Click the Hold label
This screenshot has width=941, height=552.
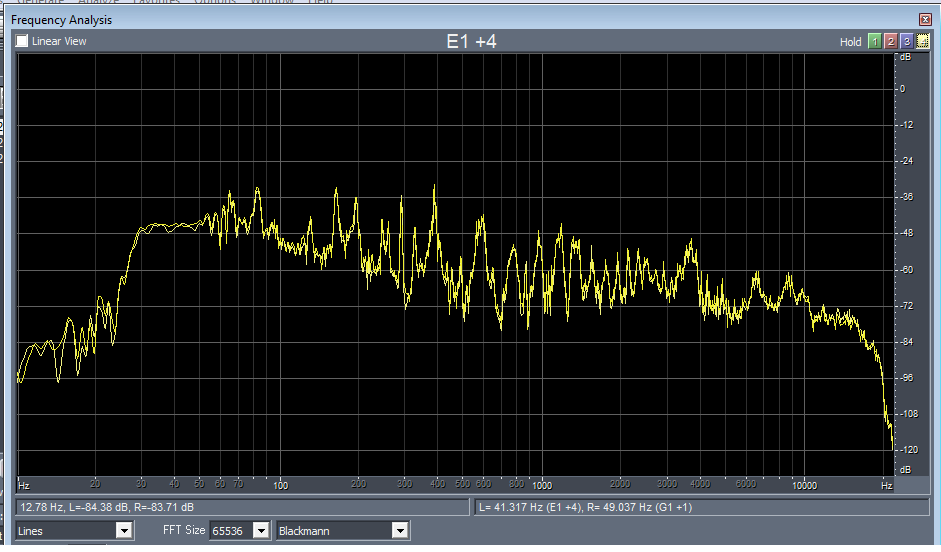click(850, 42)
